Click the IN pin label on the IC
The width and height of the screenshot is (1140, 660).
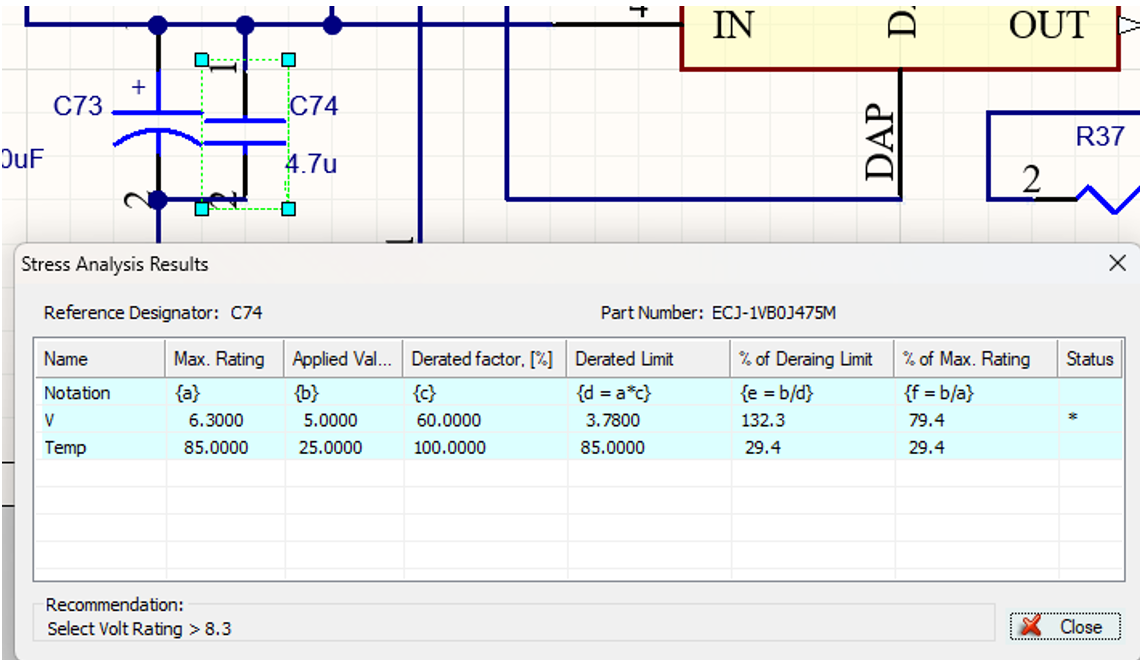[x=733, y=25]
